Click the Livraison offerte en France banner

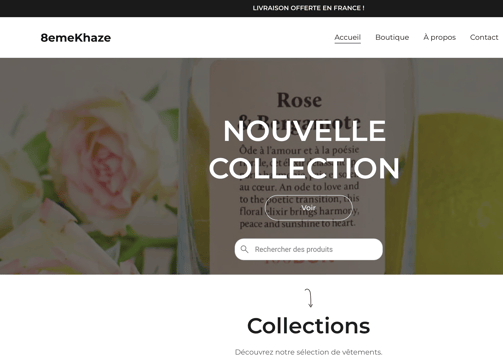[x=308, y=8]
